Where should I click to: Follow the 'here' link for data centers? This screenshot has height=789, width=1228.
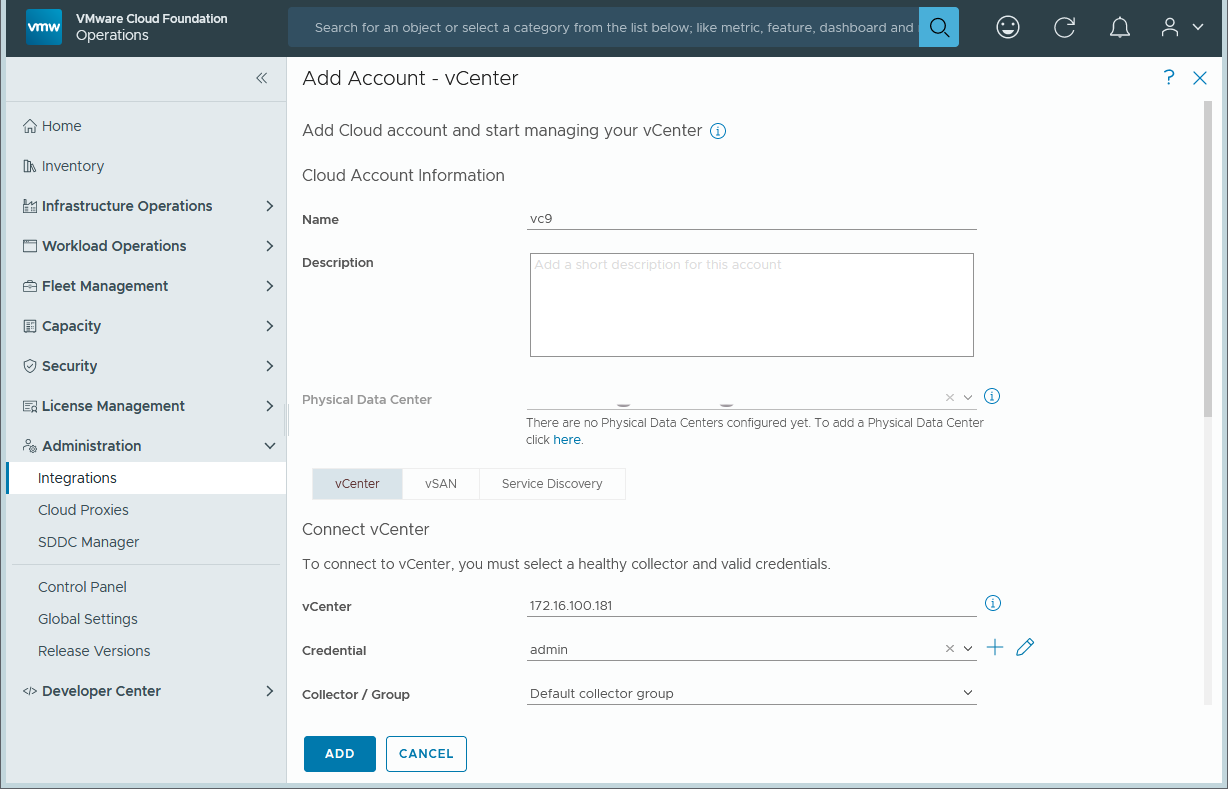click(566, 440)
